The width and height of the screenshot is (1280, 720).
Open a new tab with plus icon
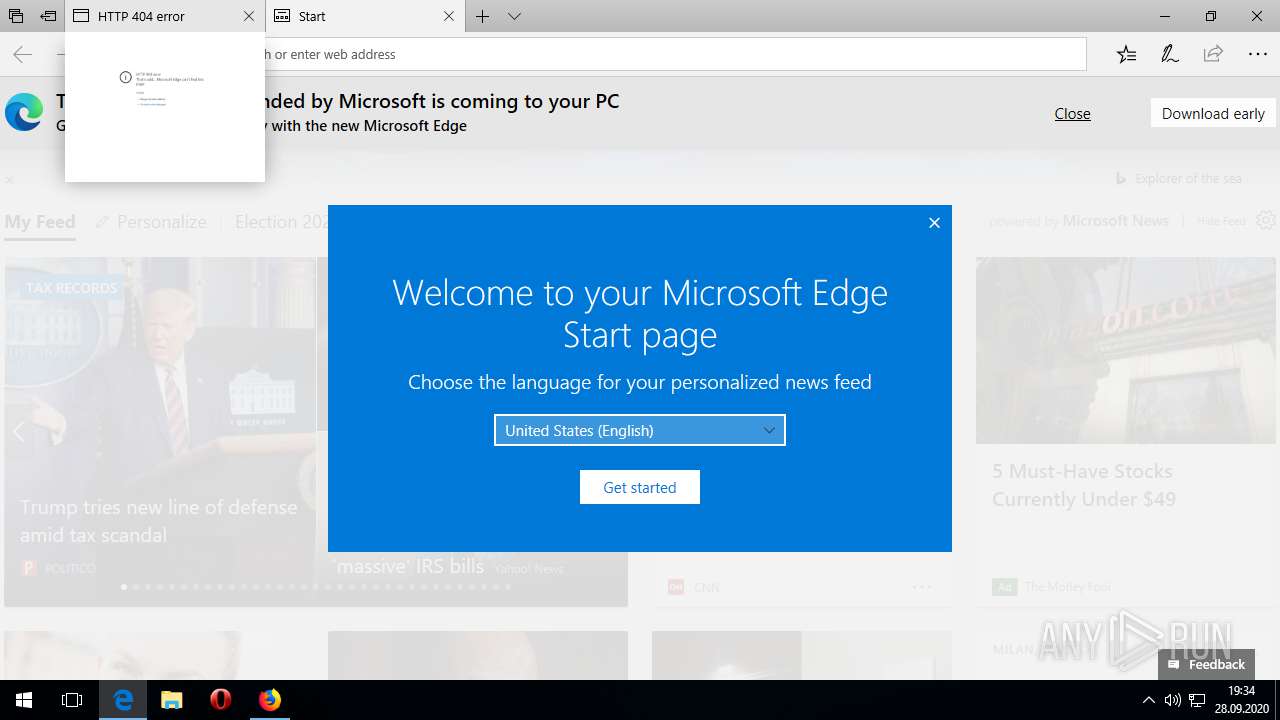483,16
